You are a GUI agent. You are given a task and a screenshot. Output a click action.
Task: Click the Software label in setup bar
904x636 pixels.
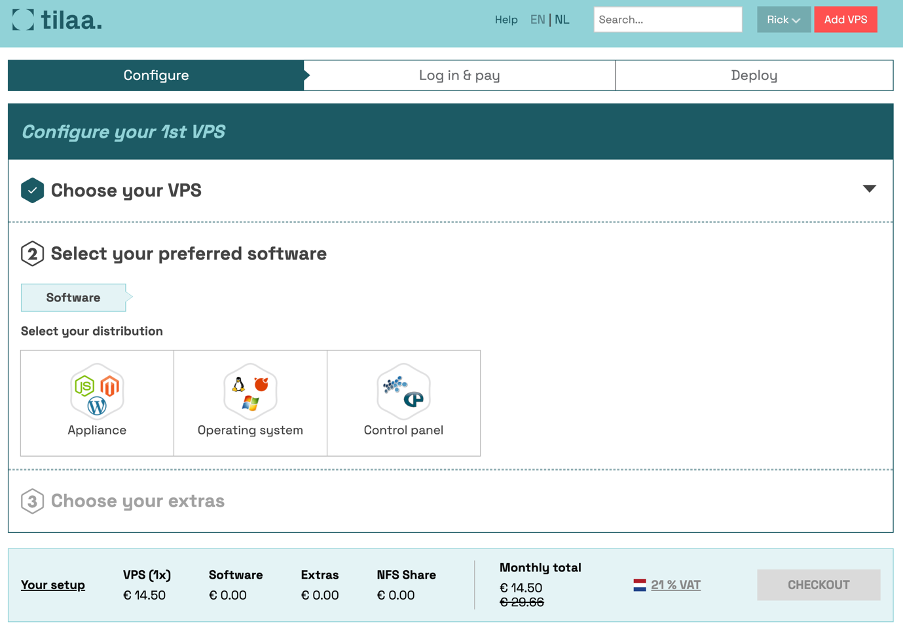tap(236, 575)
